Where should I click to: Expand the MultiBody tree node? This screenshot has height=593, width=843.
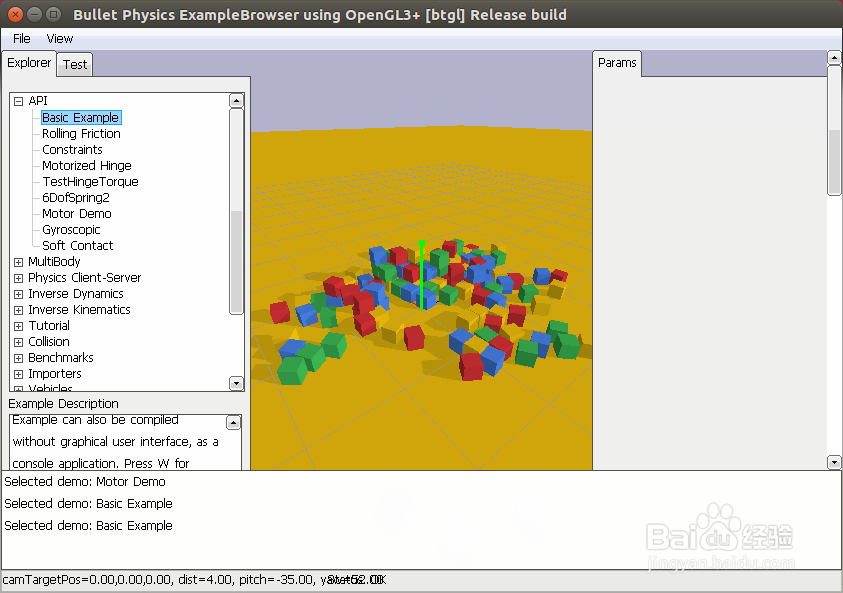(18, 262)
